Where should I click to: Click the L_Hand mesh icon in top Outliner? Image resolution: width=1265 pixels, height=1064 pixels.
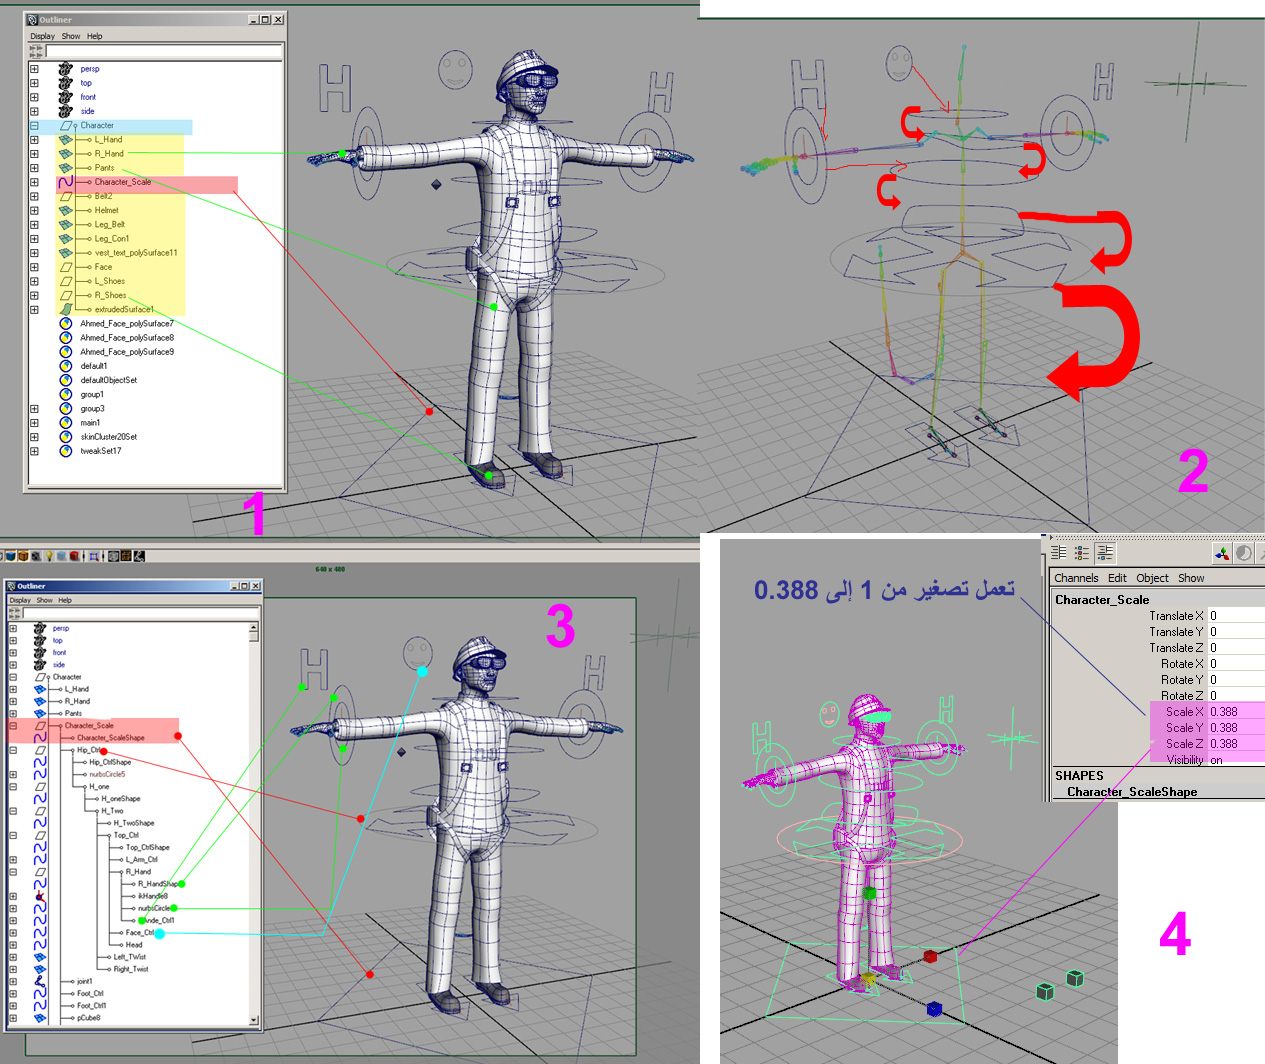pyautogui.click(x=66, y=139)
